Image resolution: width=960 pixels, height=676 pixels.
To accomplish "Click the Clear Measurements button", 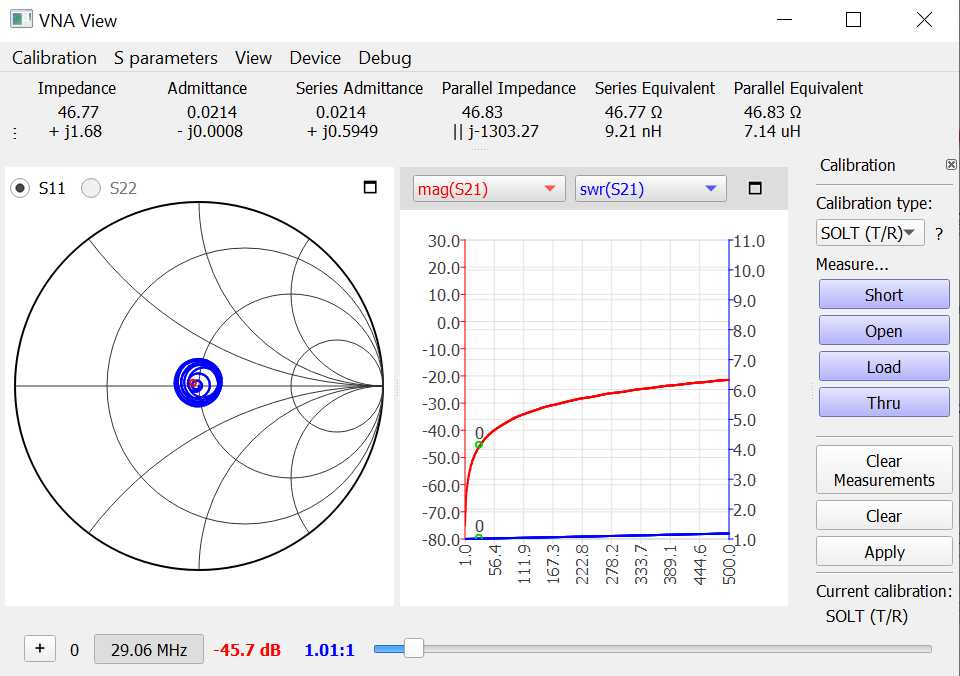I will click(x=884, y=470).
